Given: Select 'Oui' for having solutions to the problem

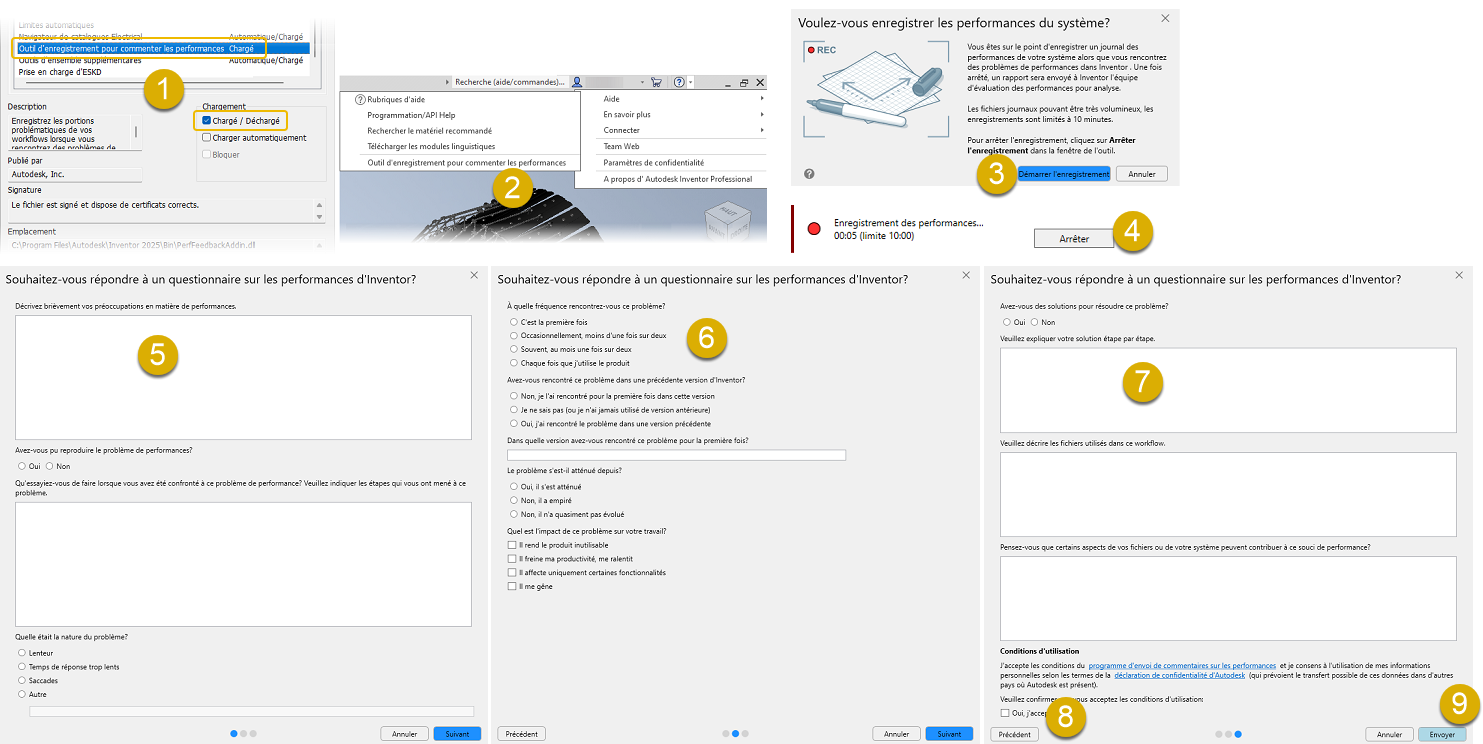Looking at the screenshot, I should click(1006, 322).
